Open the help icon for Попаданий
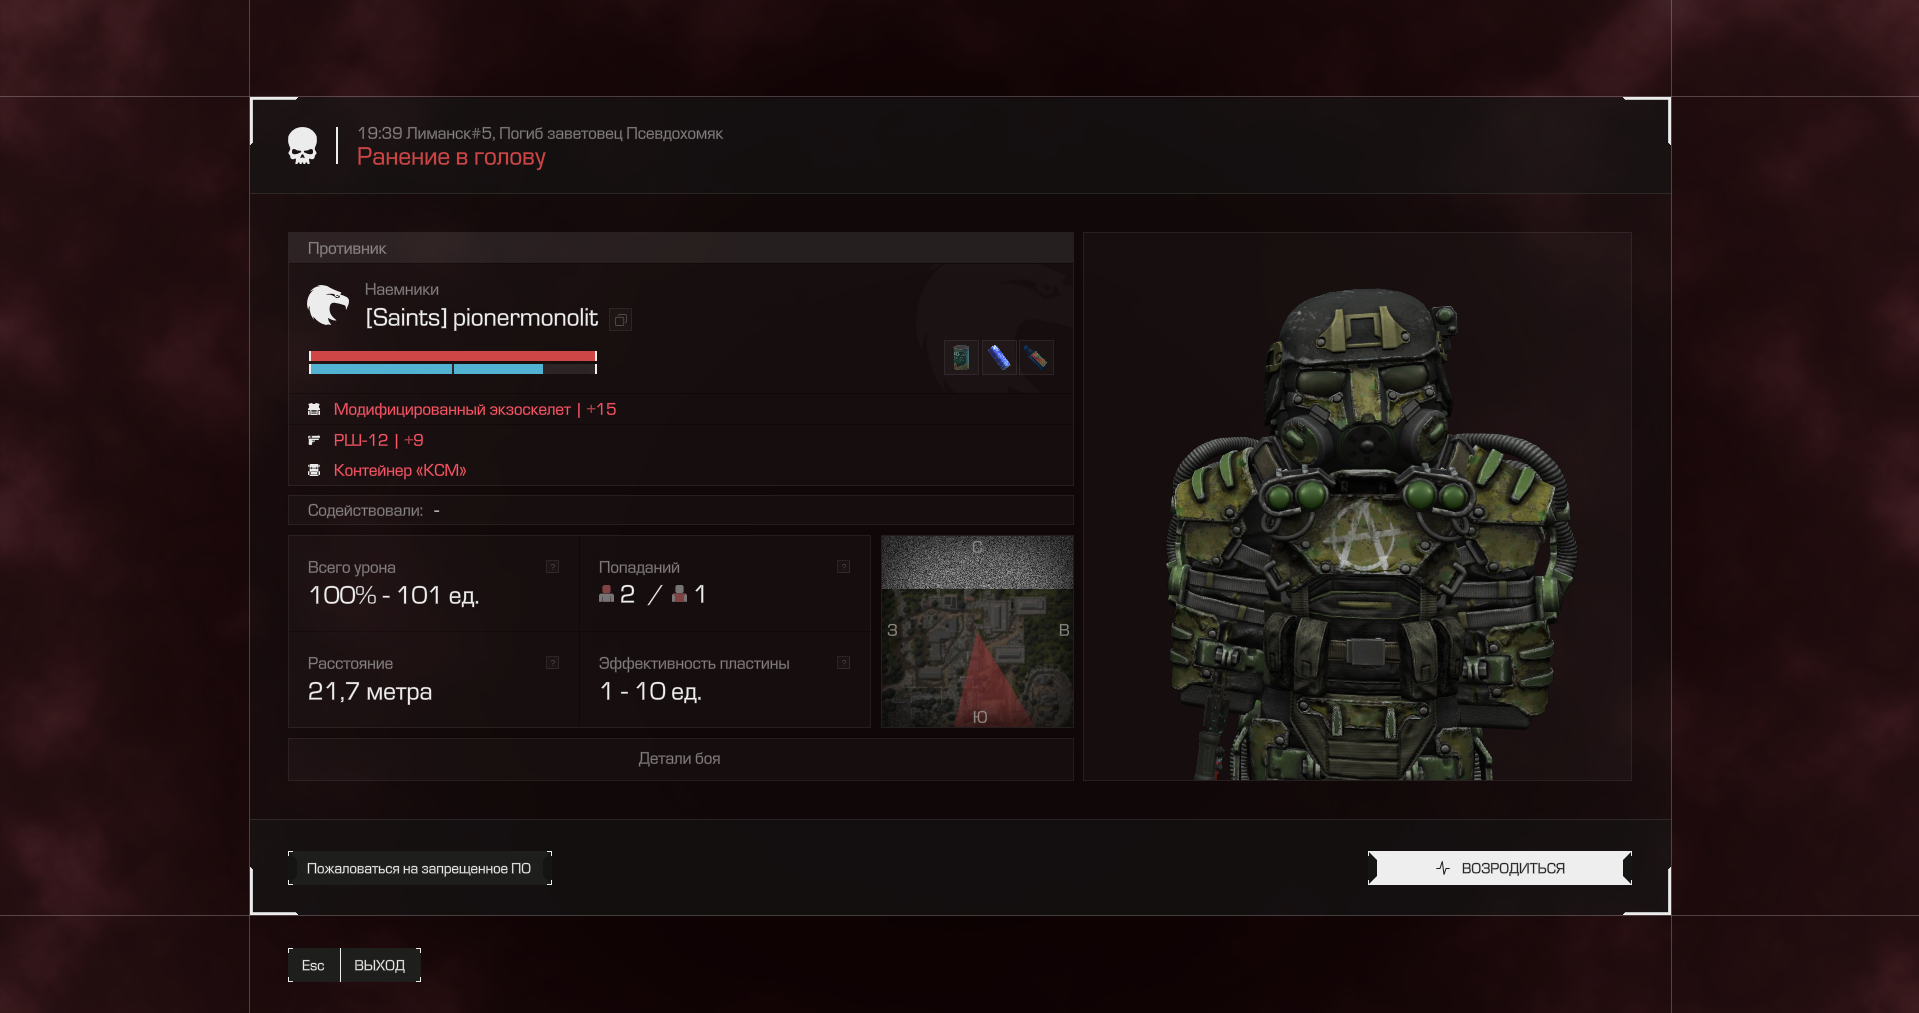Screen dimensions: 1919x1013 [843, 567]
